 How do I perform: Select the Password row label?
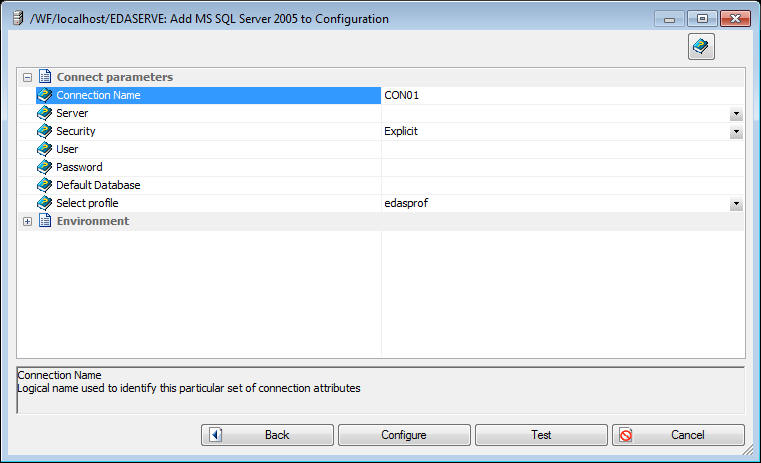click(x=79, y=167)
